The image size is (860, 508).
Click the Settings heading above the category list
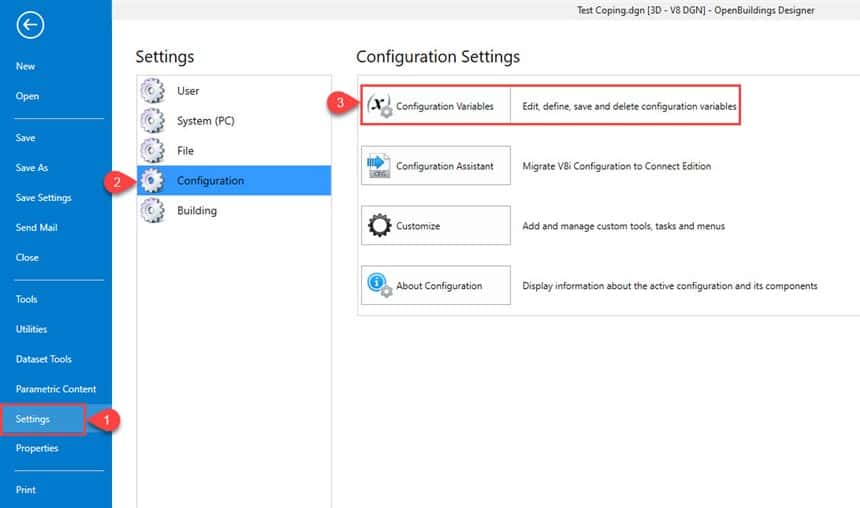(165, 57)
